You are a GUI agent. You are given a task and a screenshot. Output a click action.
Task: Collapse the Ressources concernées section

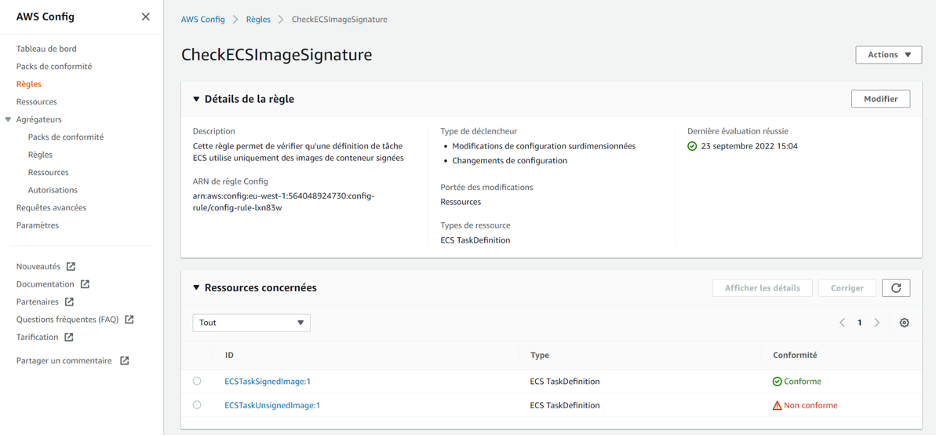(196, 288)
